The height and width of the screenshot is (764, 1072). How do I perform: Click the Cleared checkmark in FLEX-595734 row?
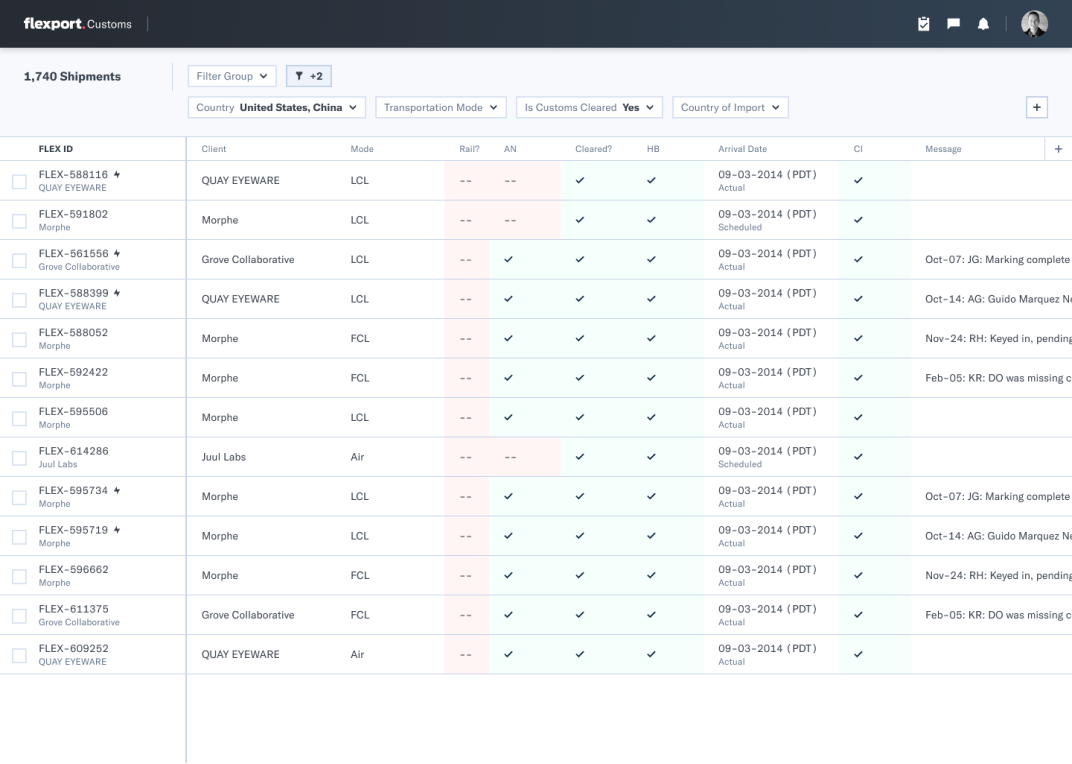(580, 497)
